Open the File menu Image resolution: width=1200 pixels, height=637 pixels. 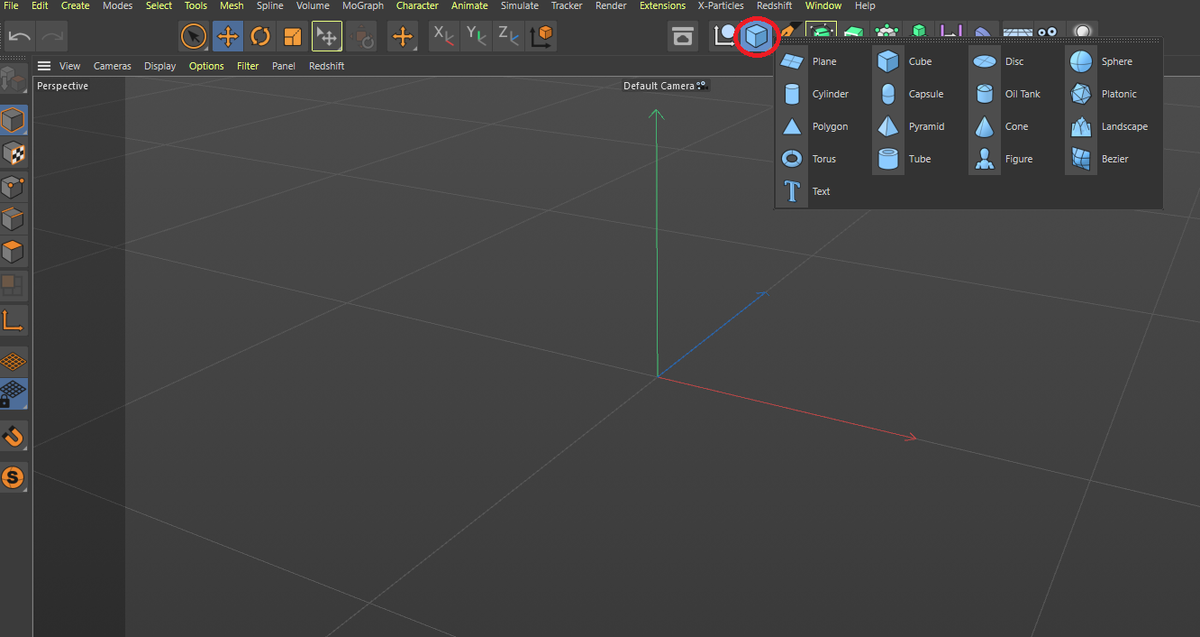(x=12, y=6)
